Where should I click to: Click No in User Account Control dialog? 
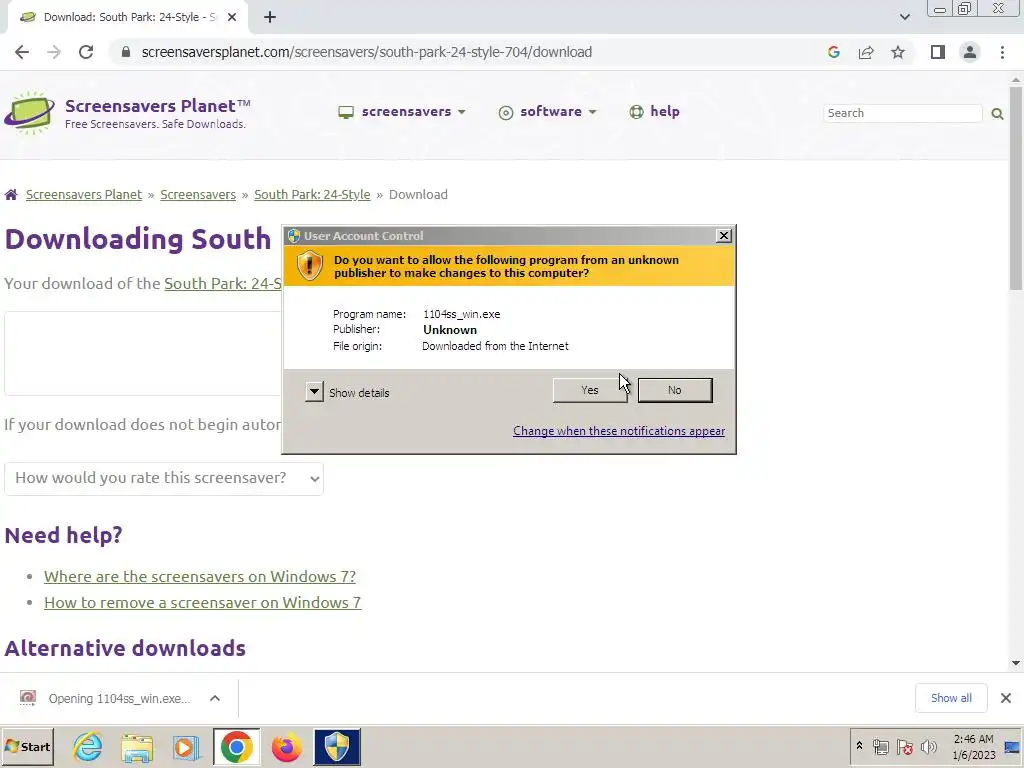[675, 390]
